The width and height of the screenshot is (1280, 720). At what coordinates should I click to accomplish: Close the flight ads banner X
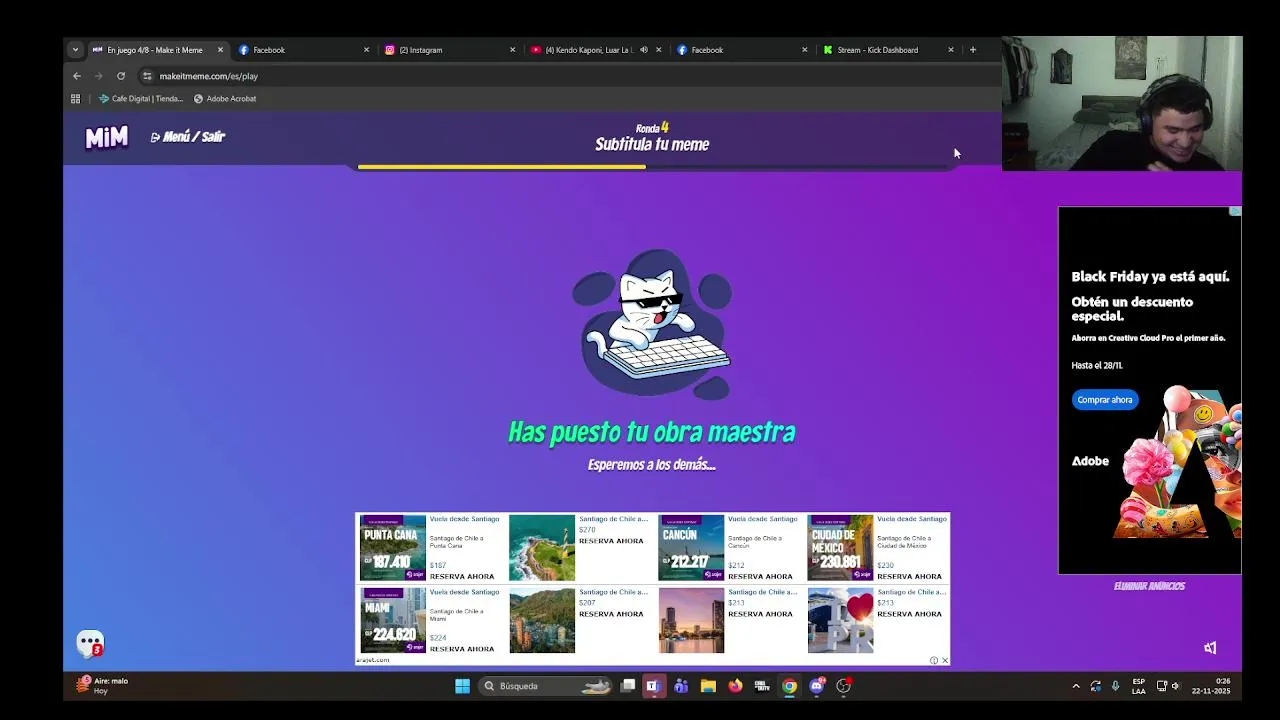pyautogui.click(x=945, y=660)
